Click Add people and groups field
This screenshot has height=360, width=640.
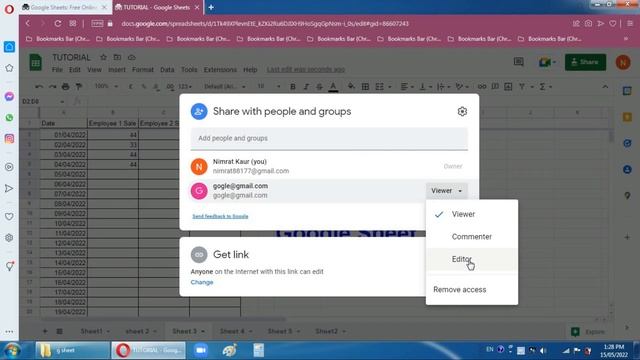point(329,138)
